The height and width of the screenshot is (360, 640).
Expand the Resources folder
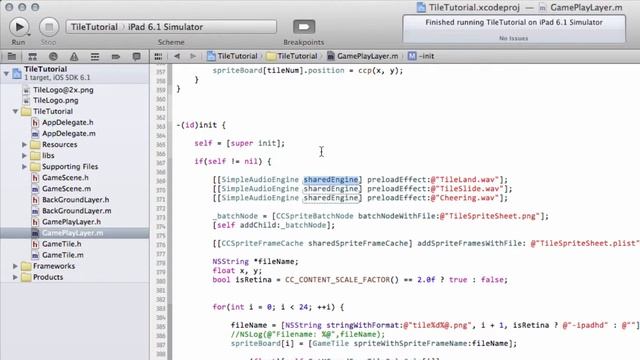click(24, 144)
